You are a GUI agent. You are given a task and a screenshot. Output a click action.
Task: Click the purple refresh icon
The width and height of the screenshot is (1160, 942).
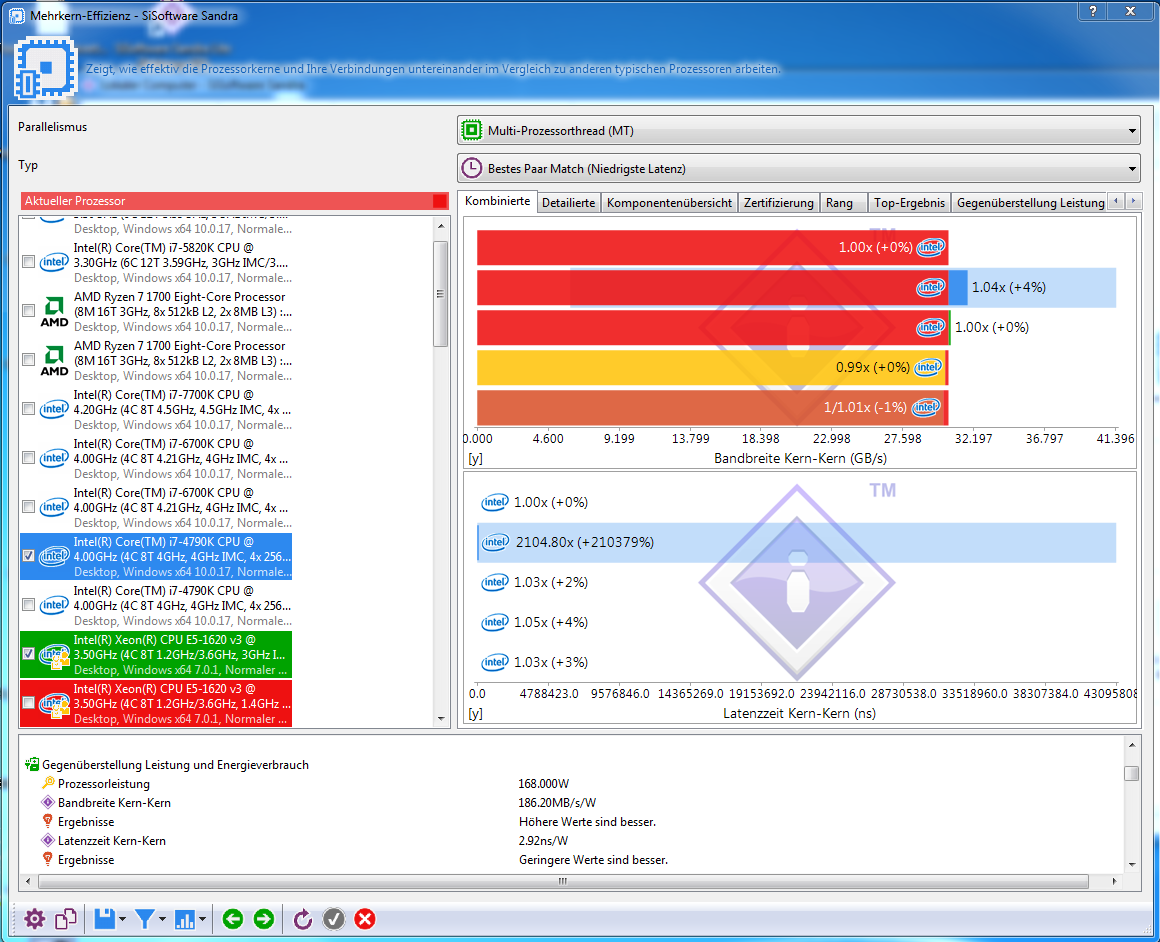click(303, 919)
